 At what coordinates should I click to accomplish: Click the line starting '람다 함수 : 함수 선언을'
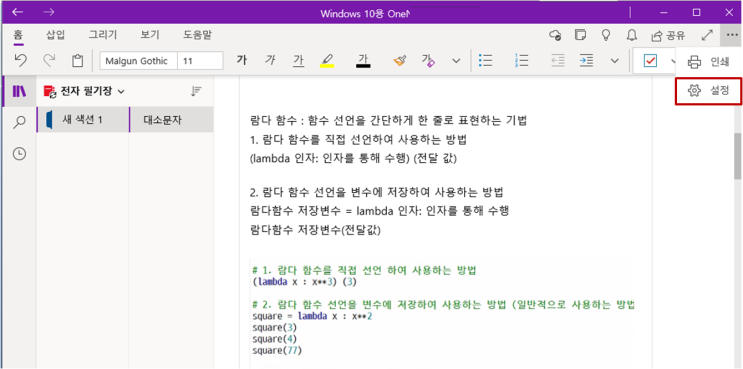click(x=388, y=120)
